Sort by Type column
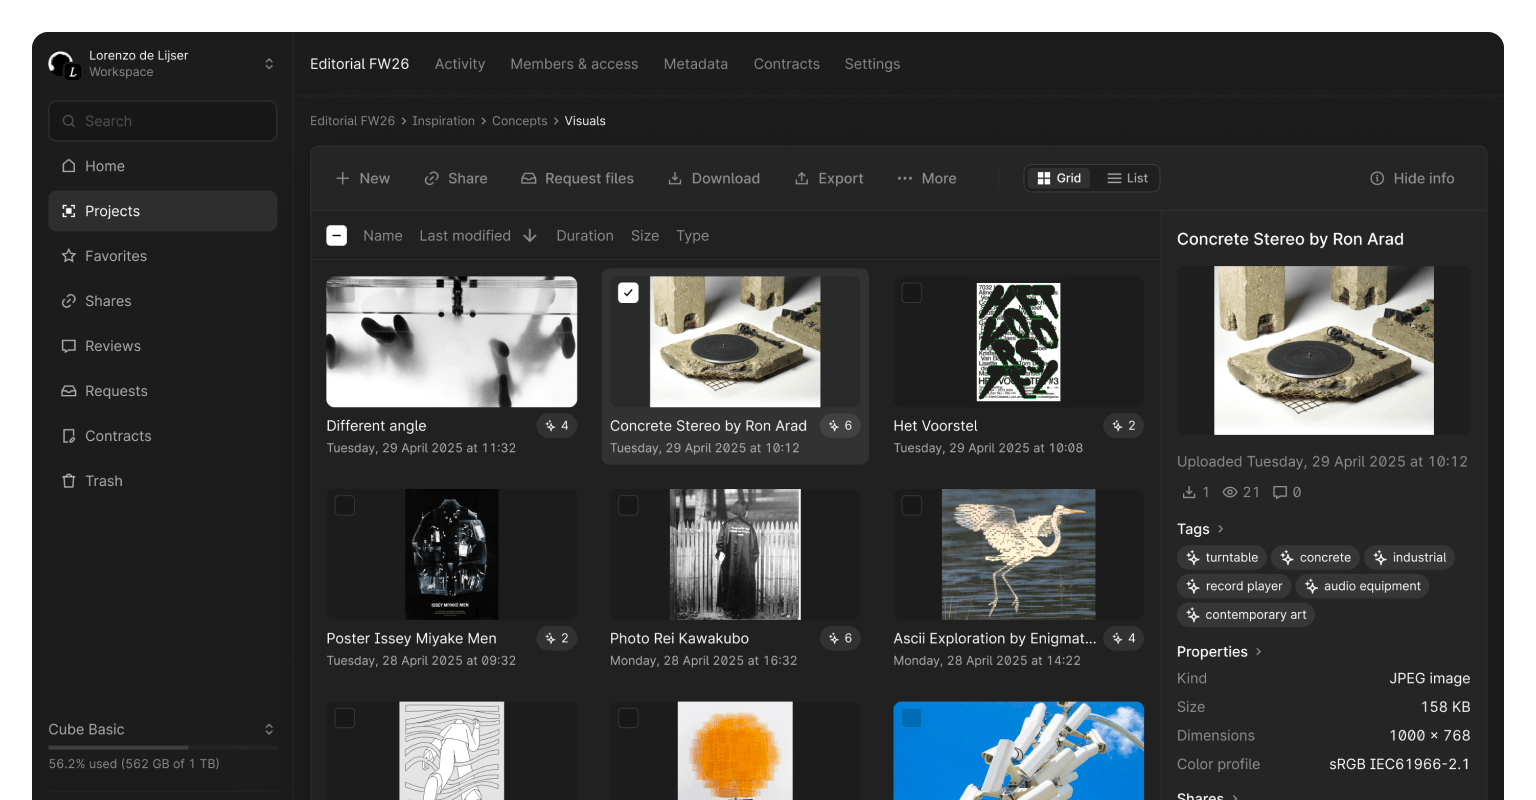 click(693, 236)
